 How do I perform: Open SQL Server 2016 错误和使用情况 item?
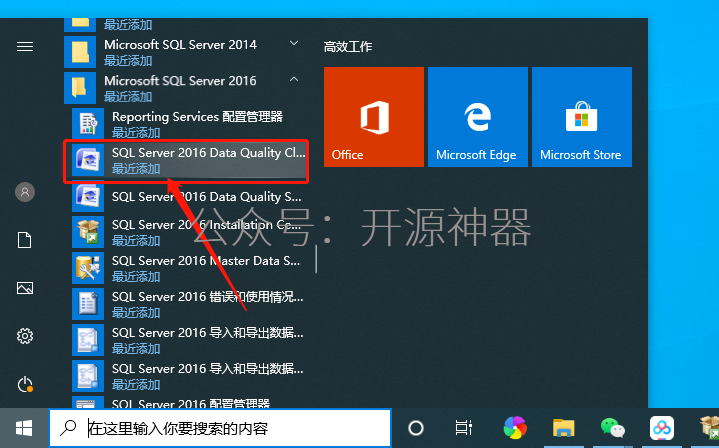[188, 304]
